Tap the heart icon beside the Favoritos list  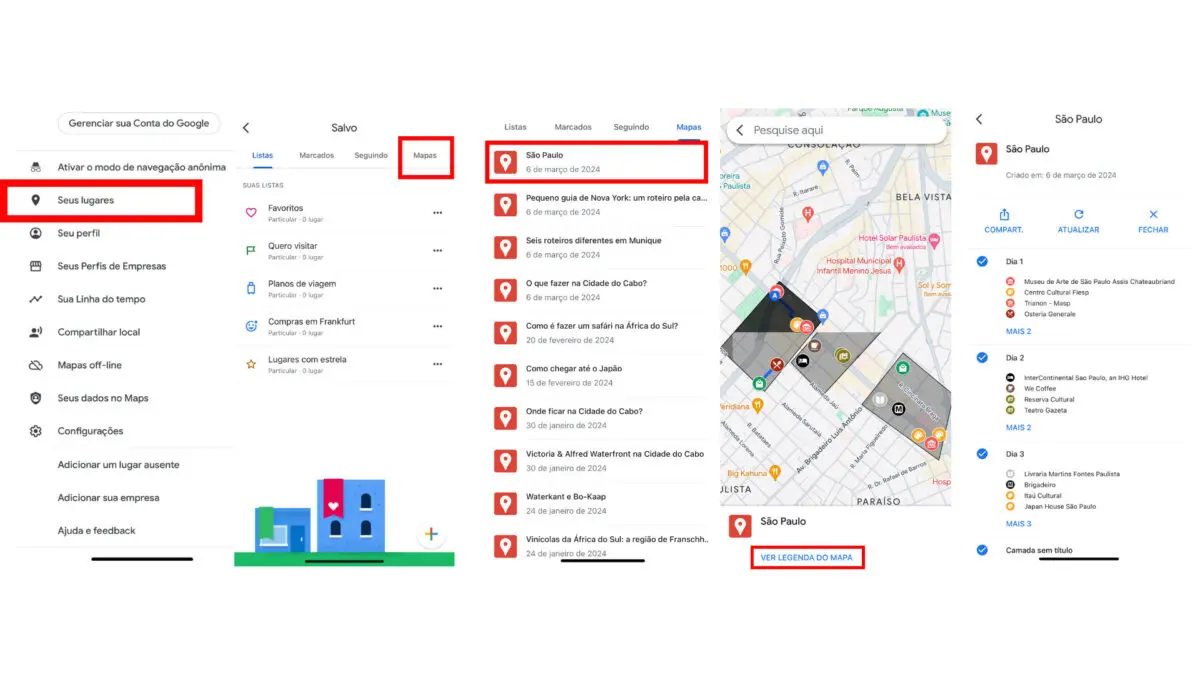[251, 212]
